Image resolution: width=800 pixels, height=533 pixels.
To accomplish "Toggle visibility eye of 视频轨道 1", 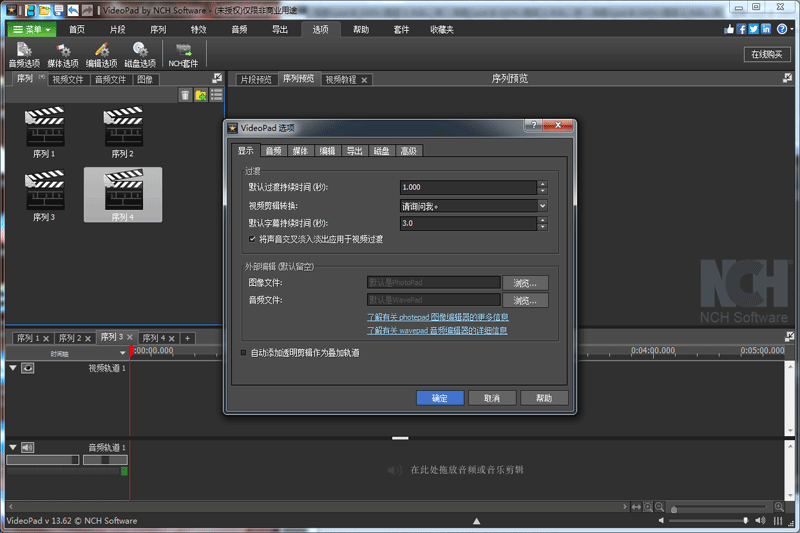I will click(28, 368).
